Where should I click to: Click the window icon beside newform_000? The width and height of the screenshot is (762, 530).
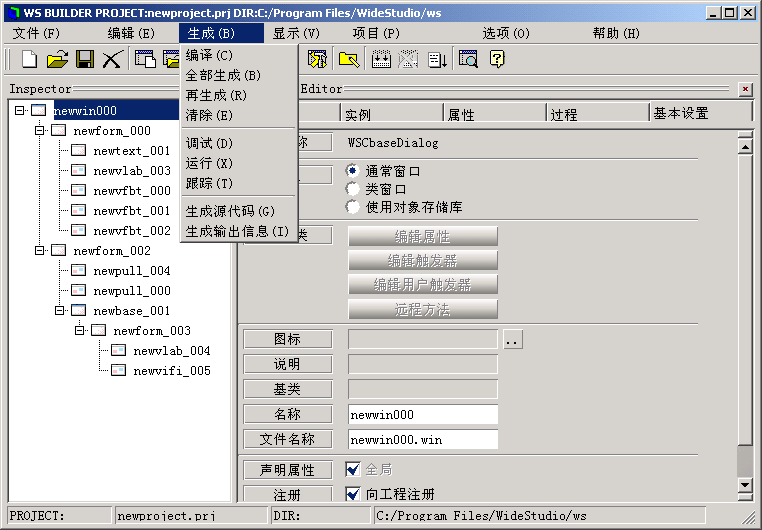58,130
